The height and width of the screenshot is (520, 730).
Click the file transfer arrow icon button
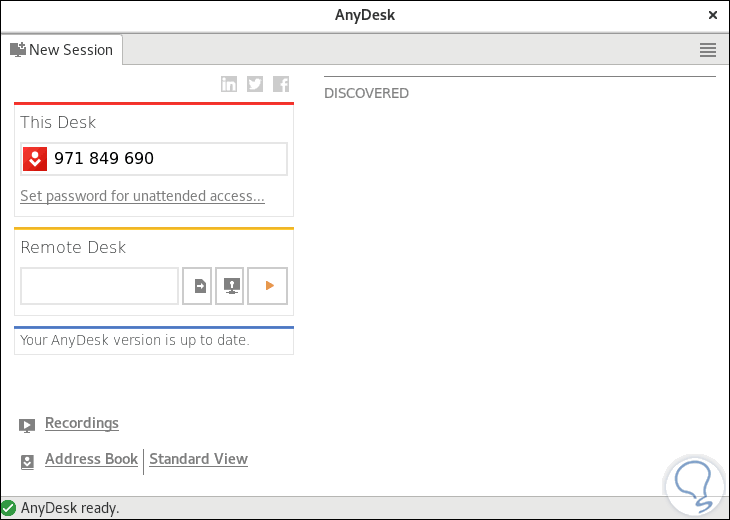(x=197, y=286)
